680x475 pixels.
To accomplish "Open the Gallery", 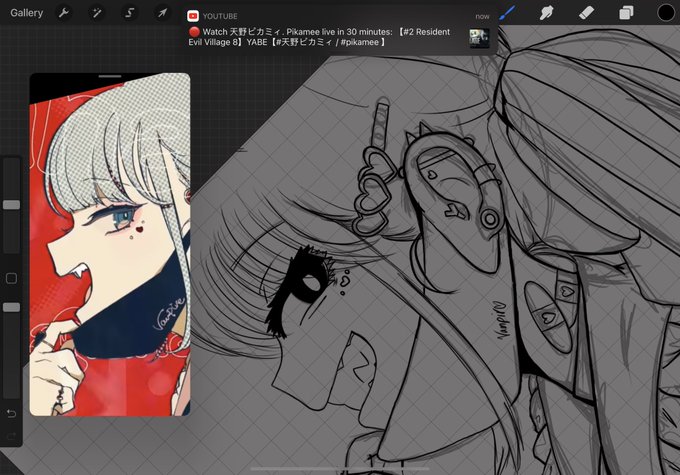I will click(26, 13).
